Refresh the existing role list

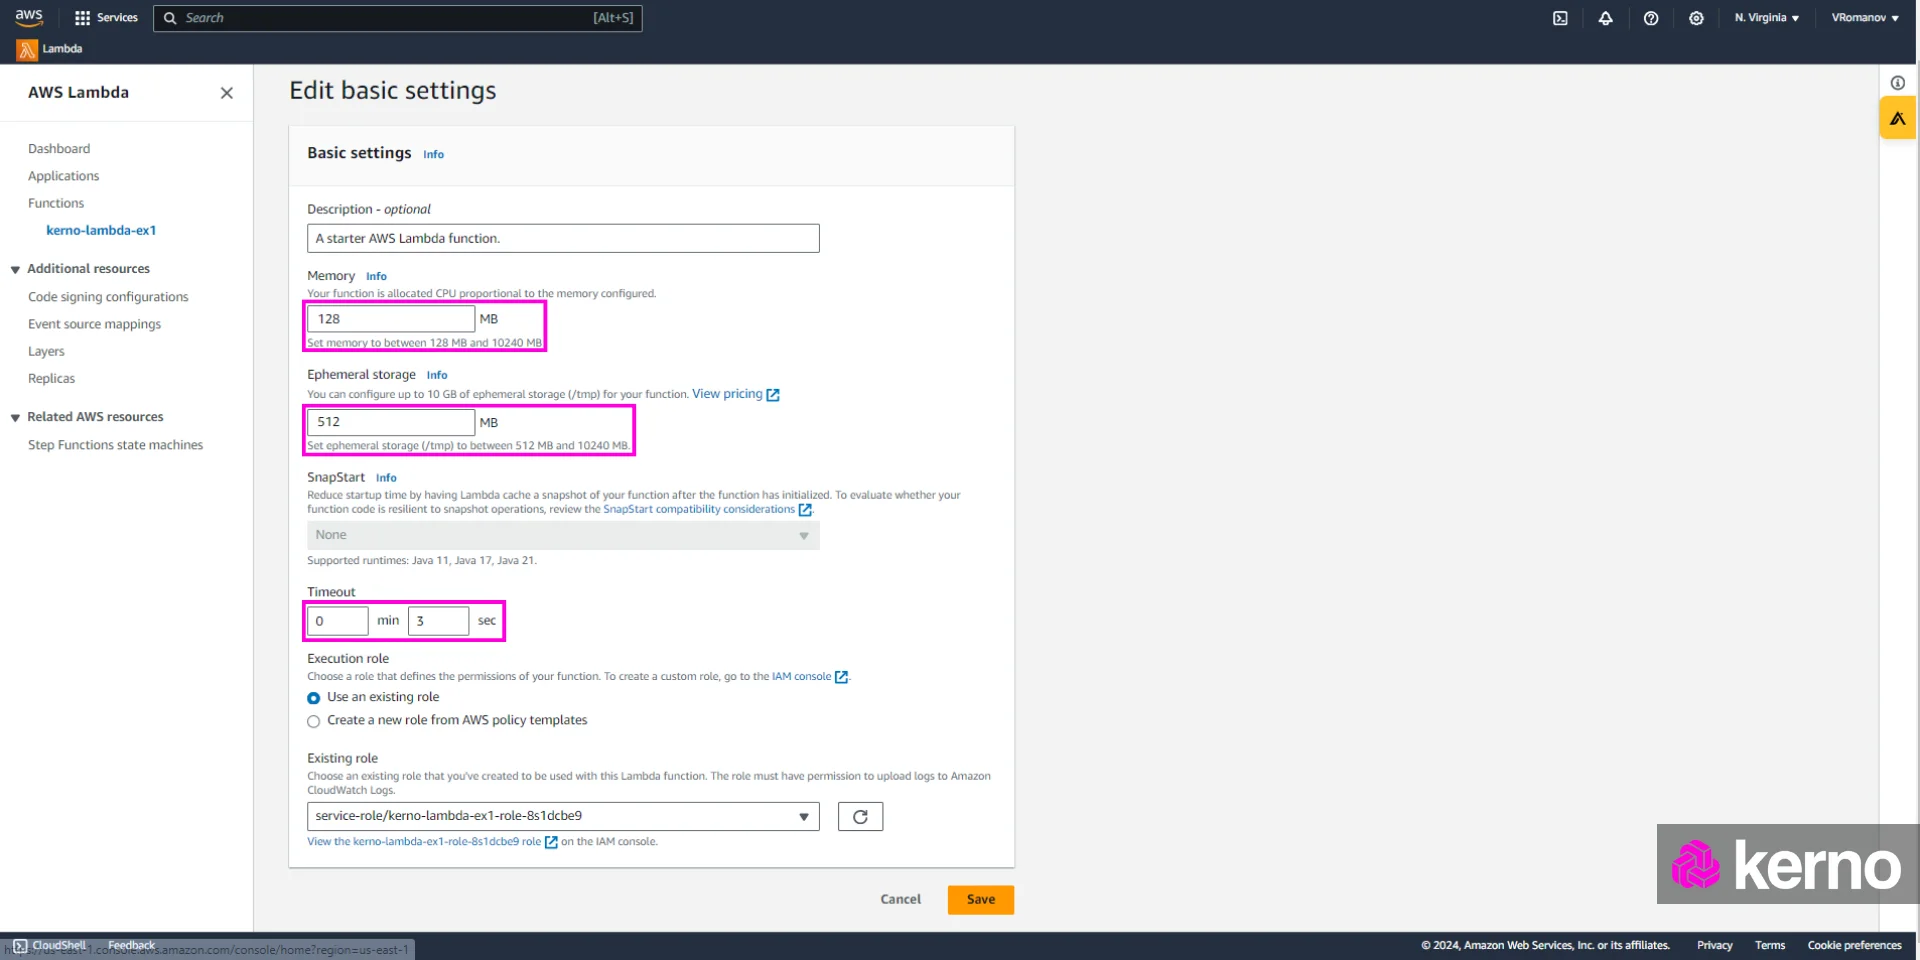(x=860, y=817)
